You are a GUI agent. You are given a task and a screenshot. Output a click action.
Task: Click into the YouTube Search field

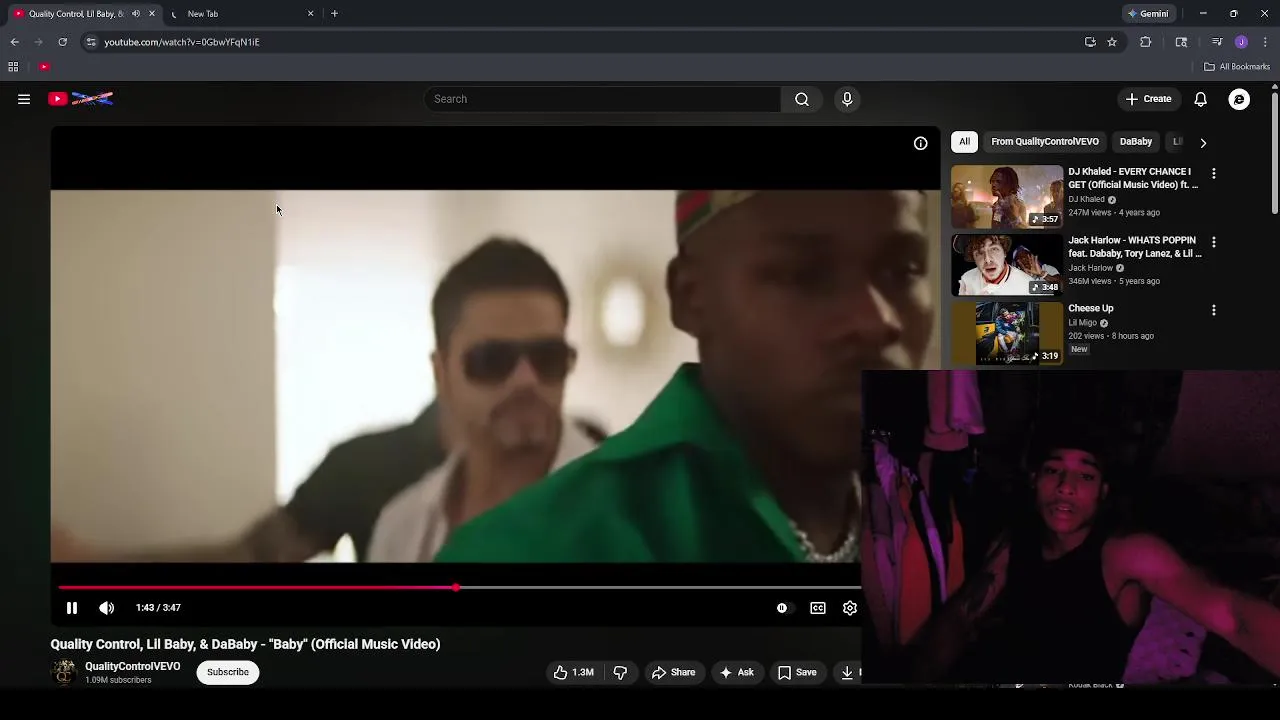[x=602, y=99]
